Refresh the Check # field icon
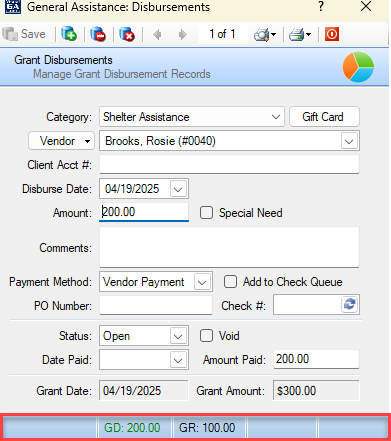The width and height of the screenshot is (391, 441). pyautogui.click(x=349, y=304)
